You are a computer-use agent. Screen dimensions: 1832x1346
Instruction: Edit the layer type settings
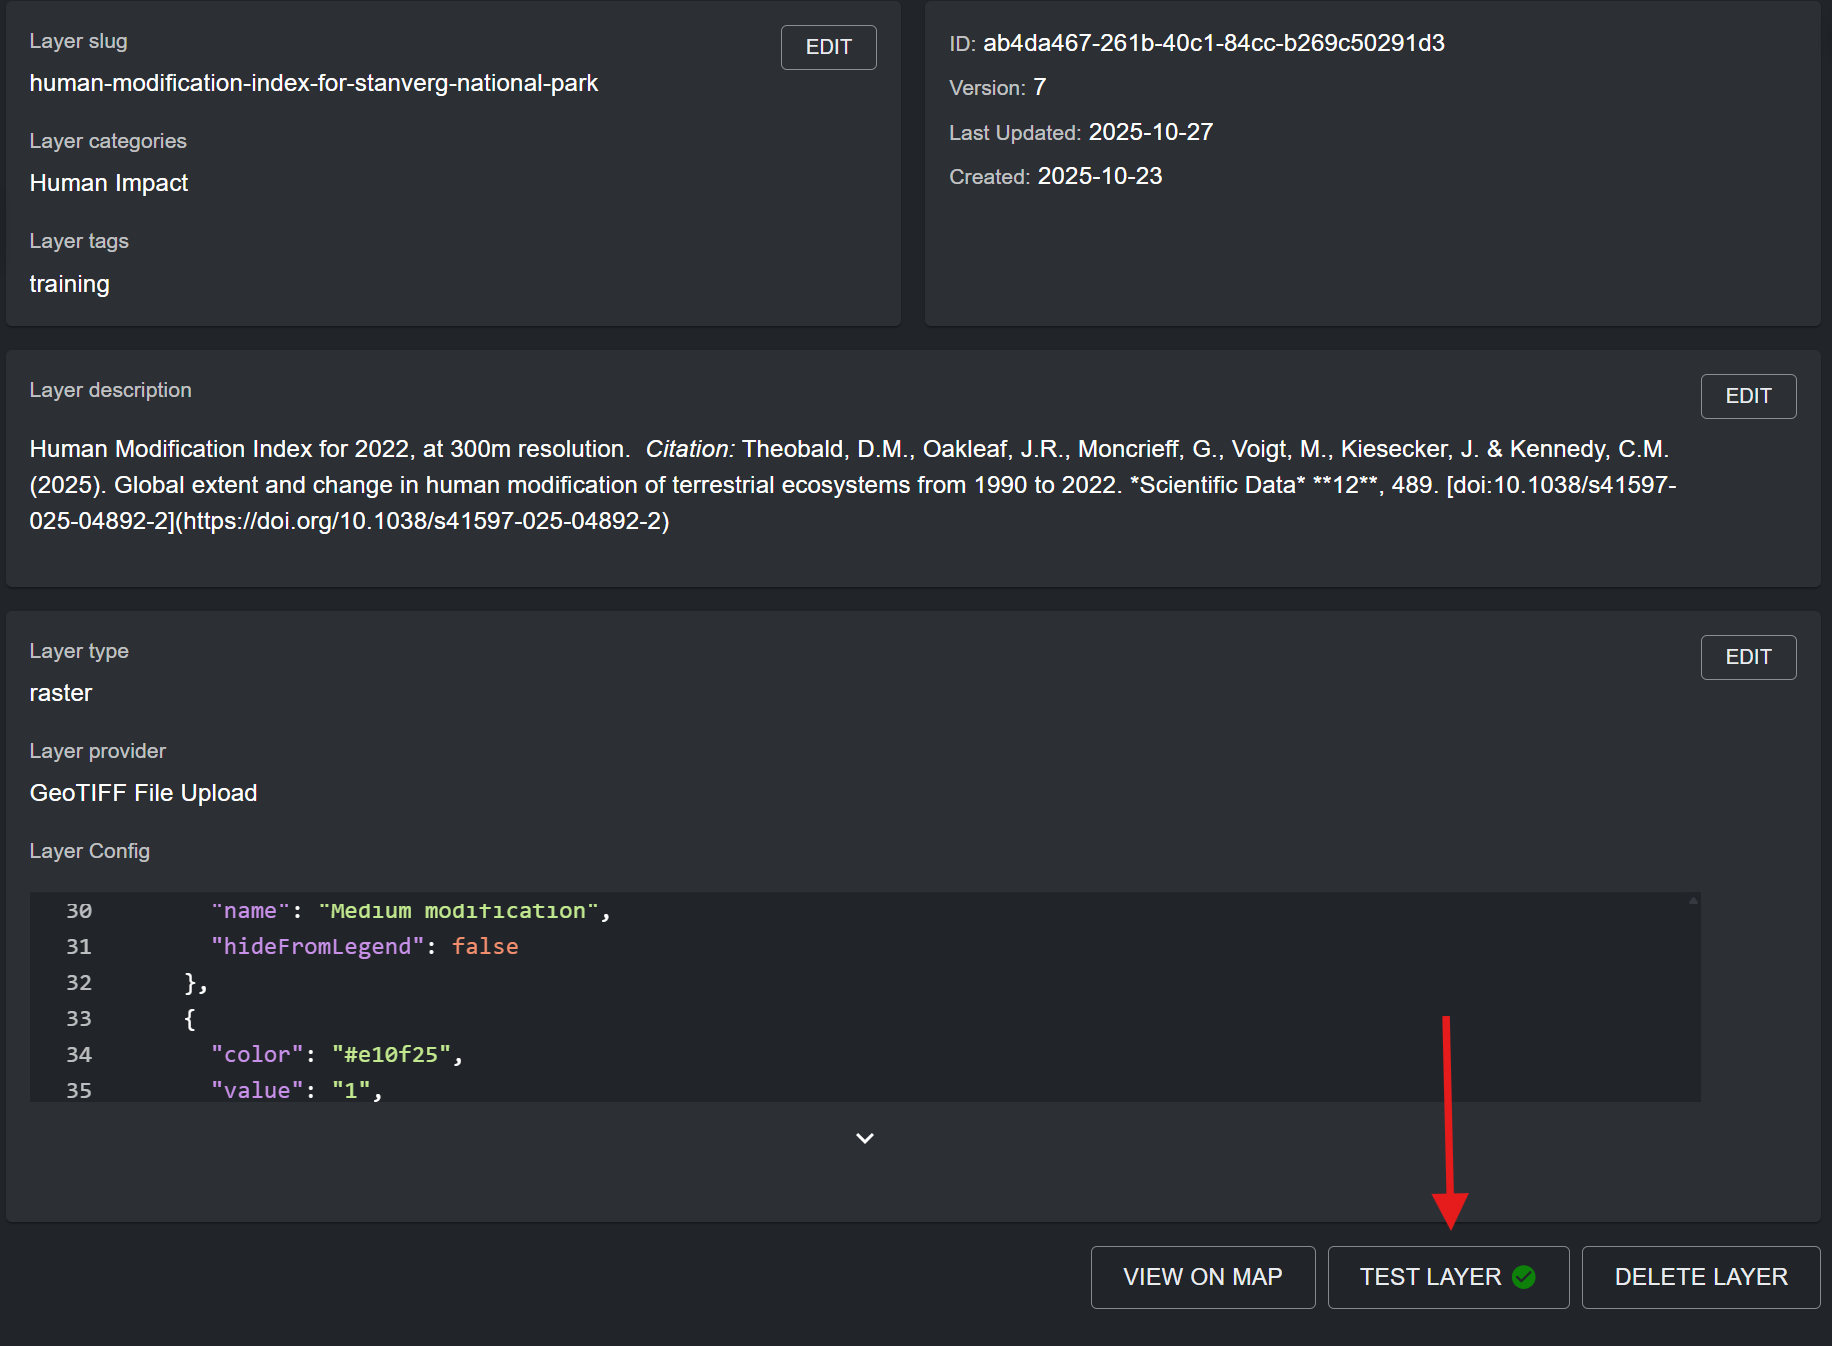[1747, 657]
